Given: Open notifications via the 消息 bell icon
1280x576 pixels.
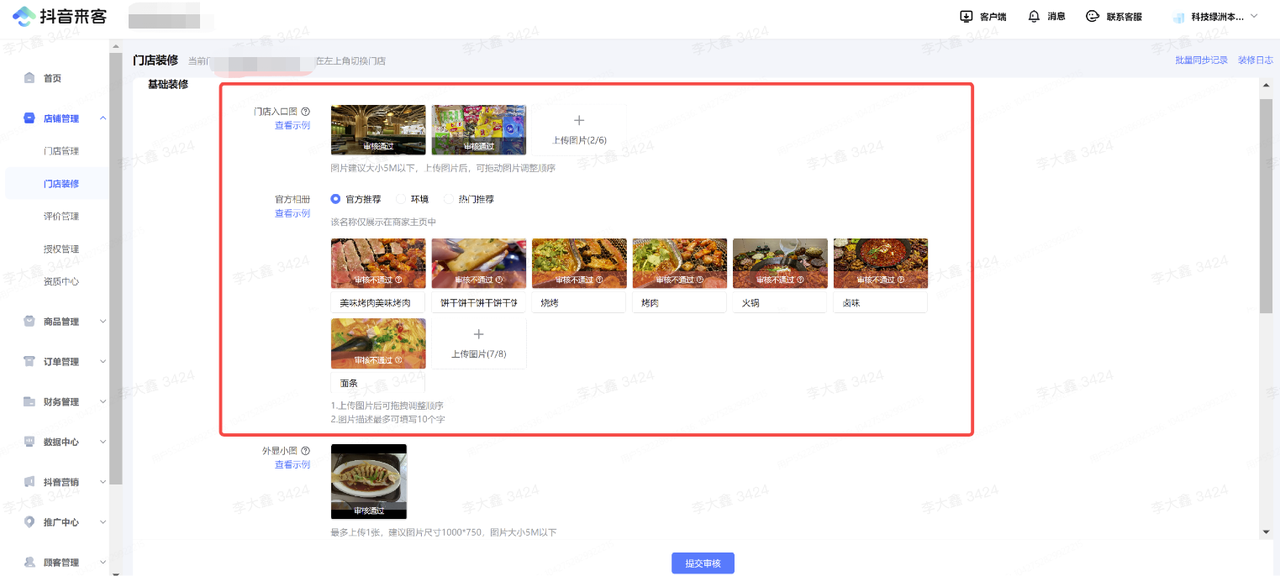Looking at the screenshot, I should point(1034,17).
